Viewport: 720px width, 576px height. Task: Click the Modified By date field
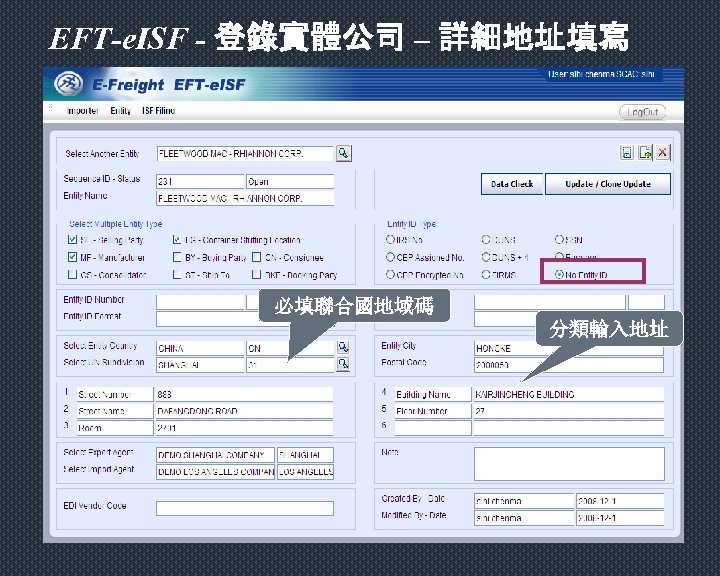pyautogui.click(x=620, y=518)
